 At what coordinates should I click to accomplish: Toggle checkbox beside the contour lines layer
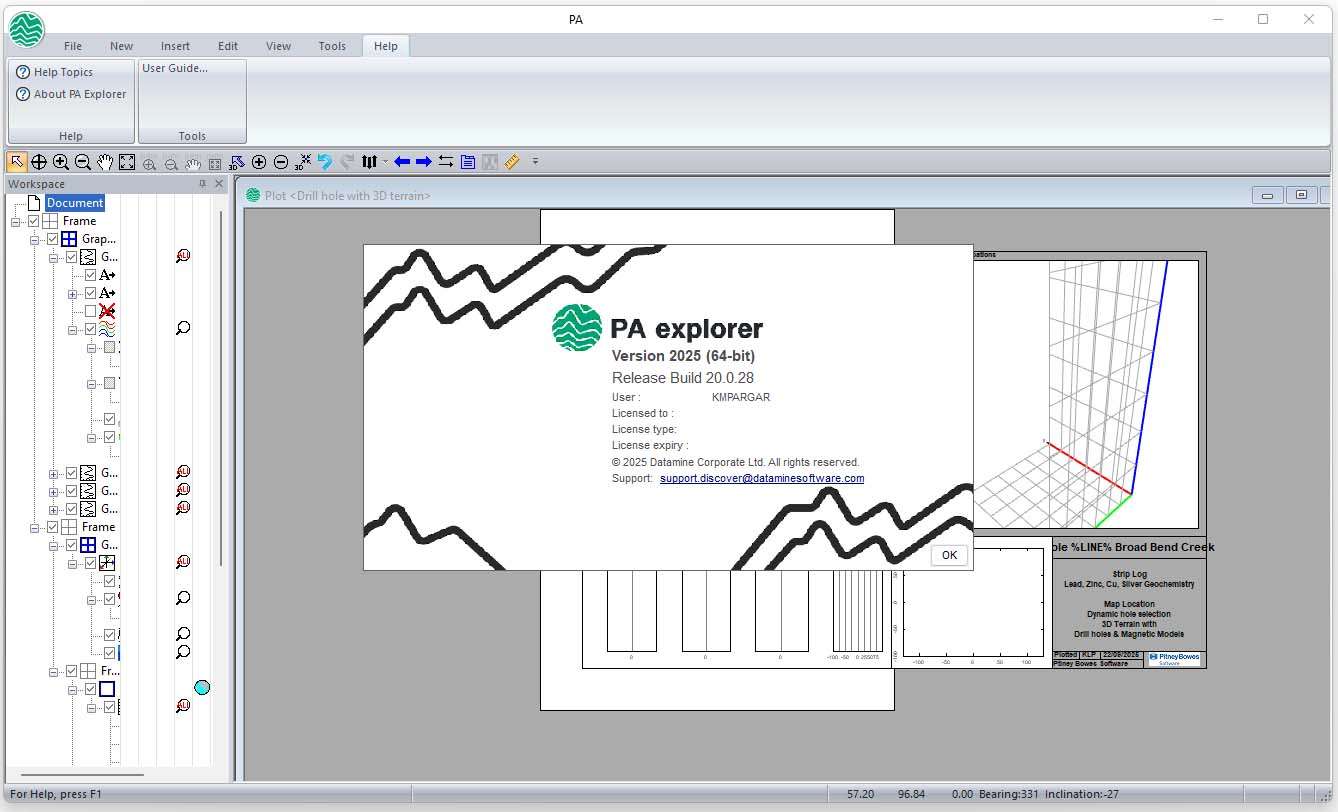90,329
